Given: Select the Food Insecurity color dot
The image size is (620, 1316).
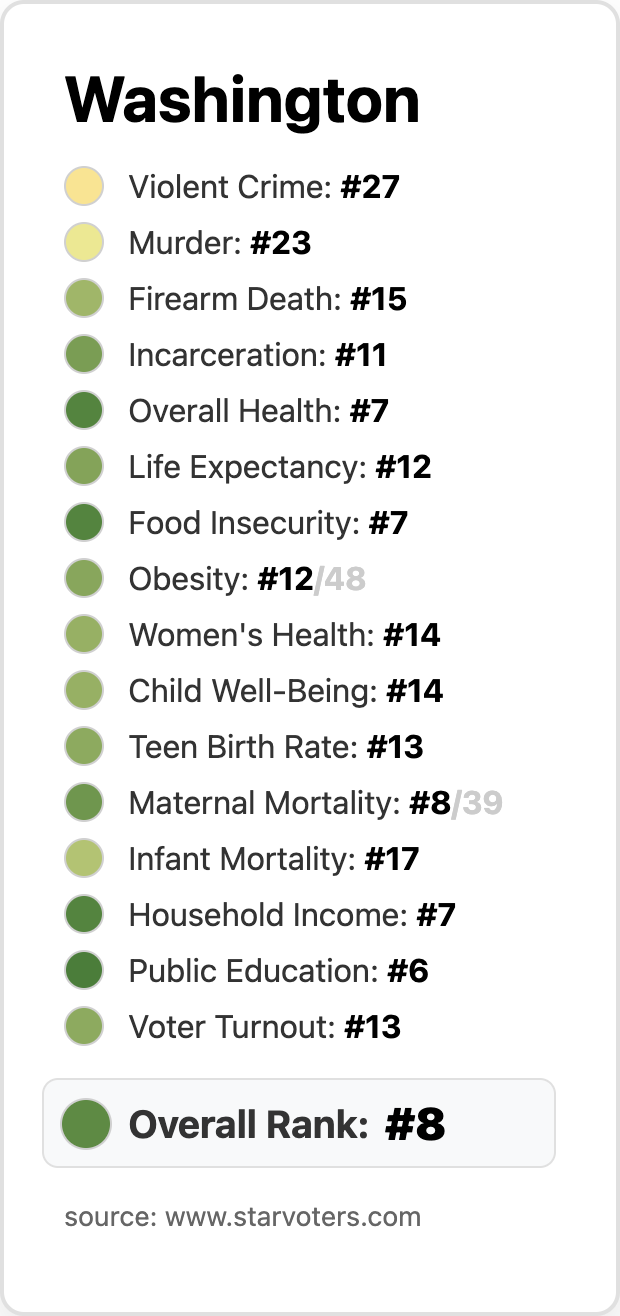Looking at the screenshot, I should coord(84,523).
